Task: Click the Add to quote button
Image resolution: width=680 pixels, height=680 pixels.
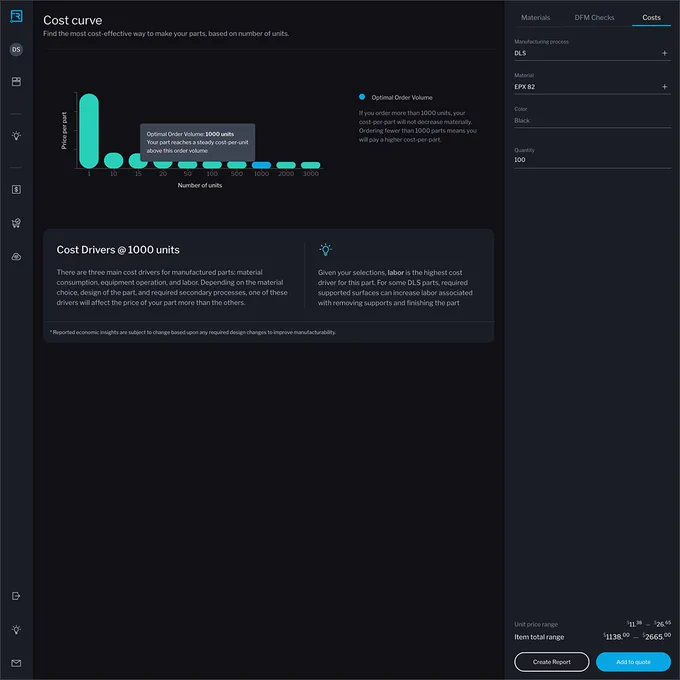Action: pyautogui.click(x=633, y=662)
